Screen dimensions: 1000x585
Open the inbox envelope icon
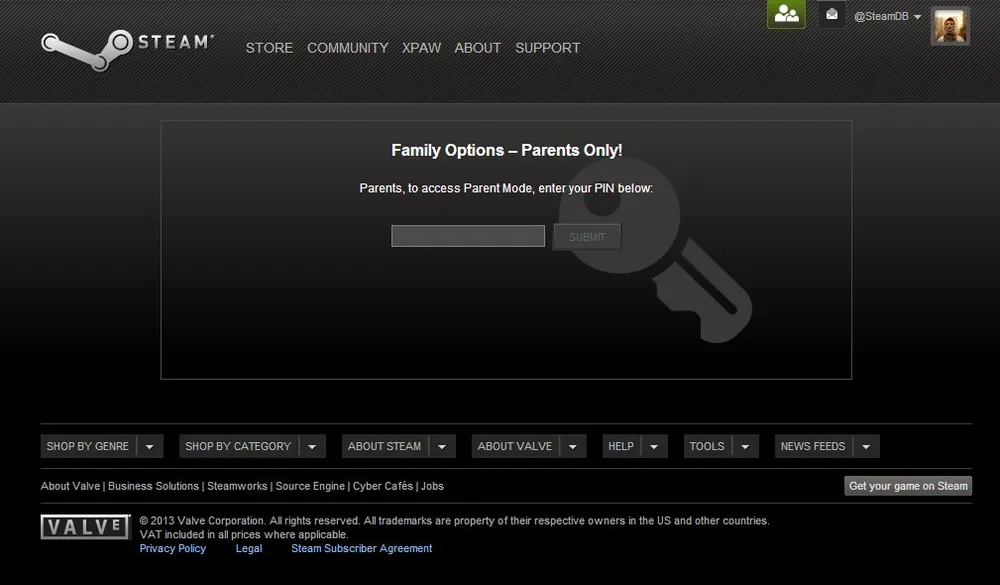tap(832, 14)
